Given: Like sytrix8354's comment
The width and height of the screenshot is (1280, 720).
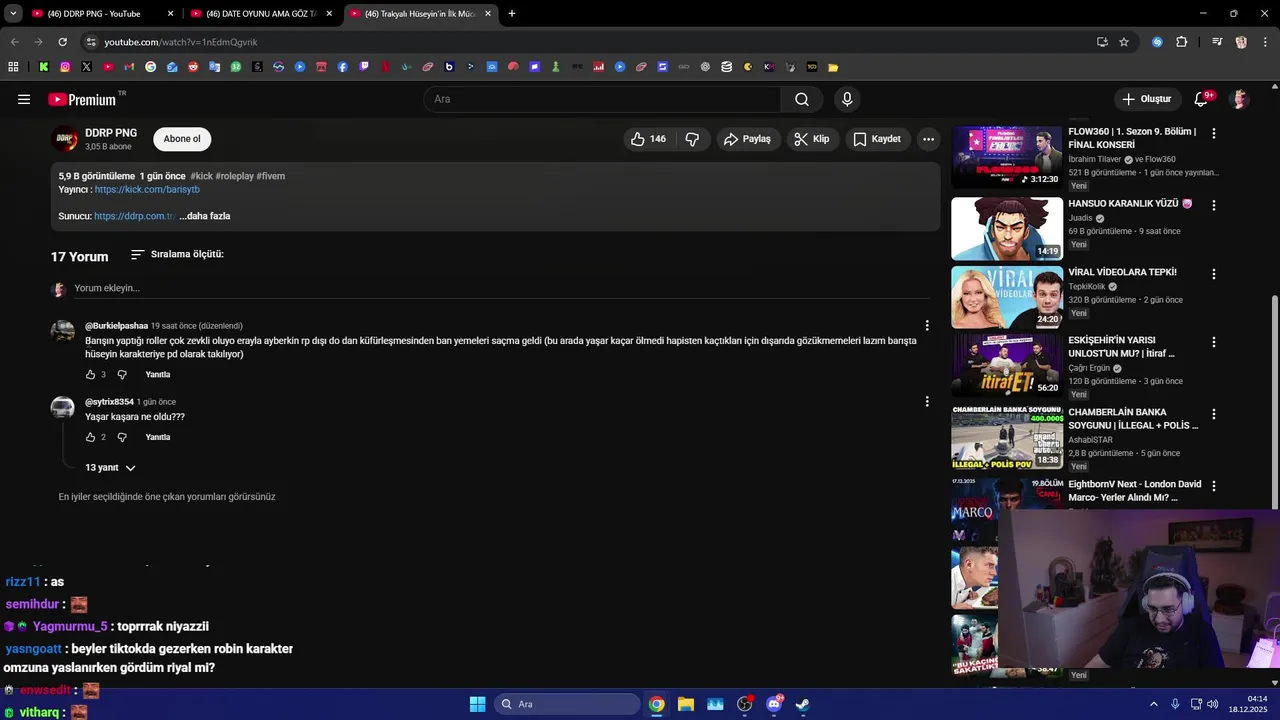Looking at the screenshot, I should [x=90, y=438].
